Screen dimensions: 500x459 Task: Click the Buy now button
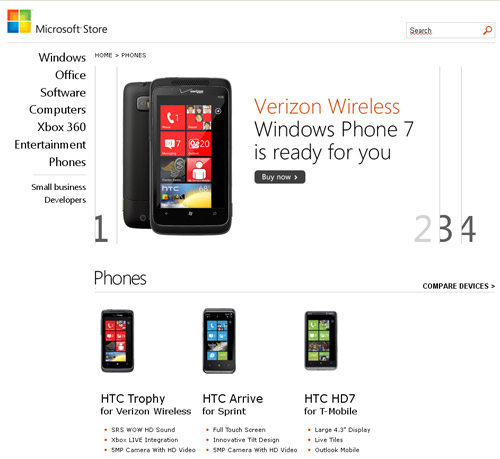pos(280,177)
